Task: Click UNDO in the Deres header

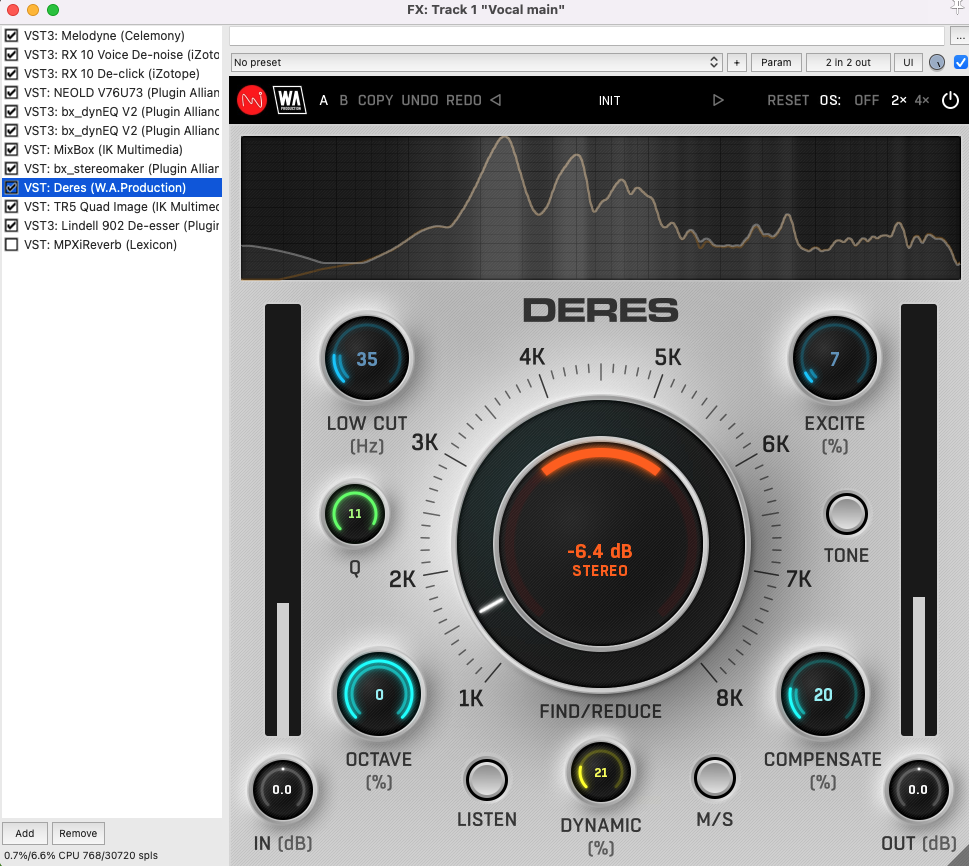Action: click(420, 100)
